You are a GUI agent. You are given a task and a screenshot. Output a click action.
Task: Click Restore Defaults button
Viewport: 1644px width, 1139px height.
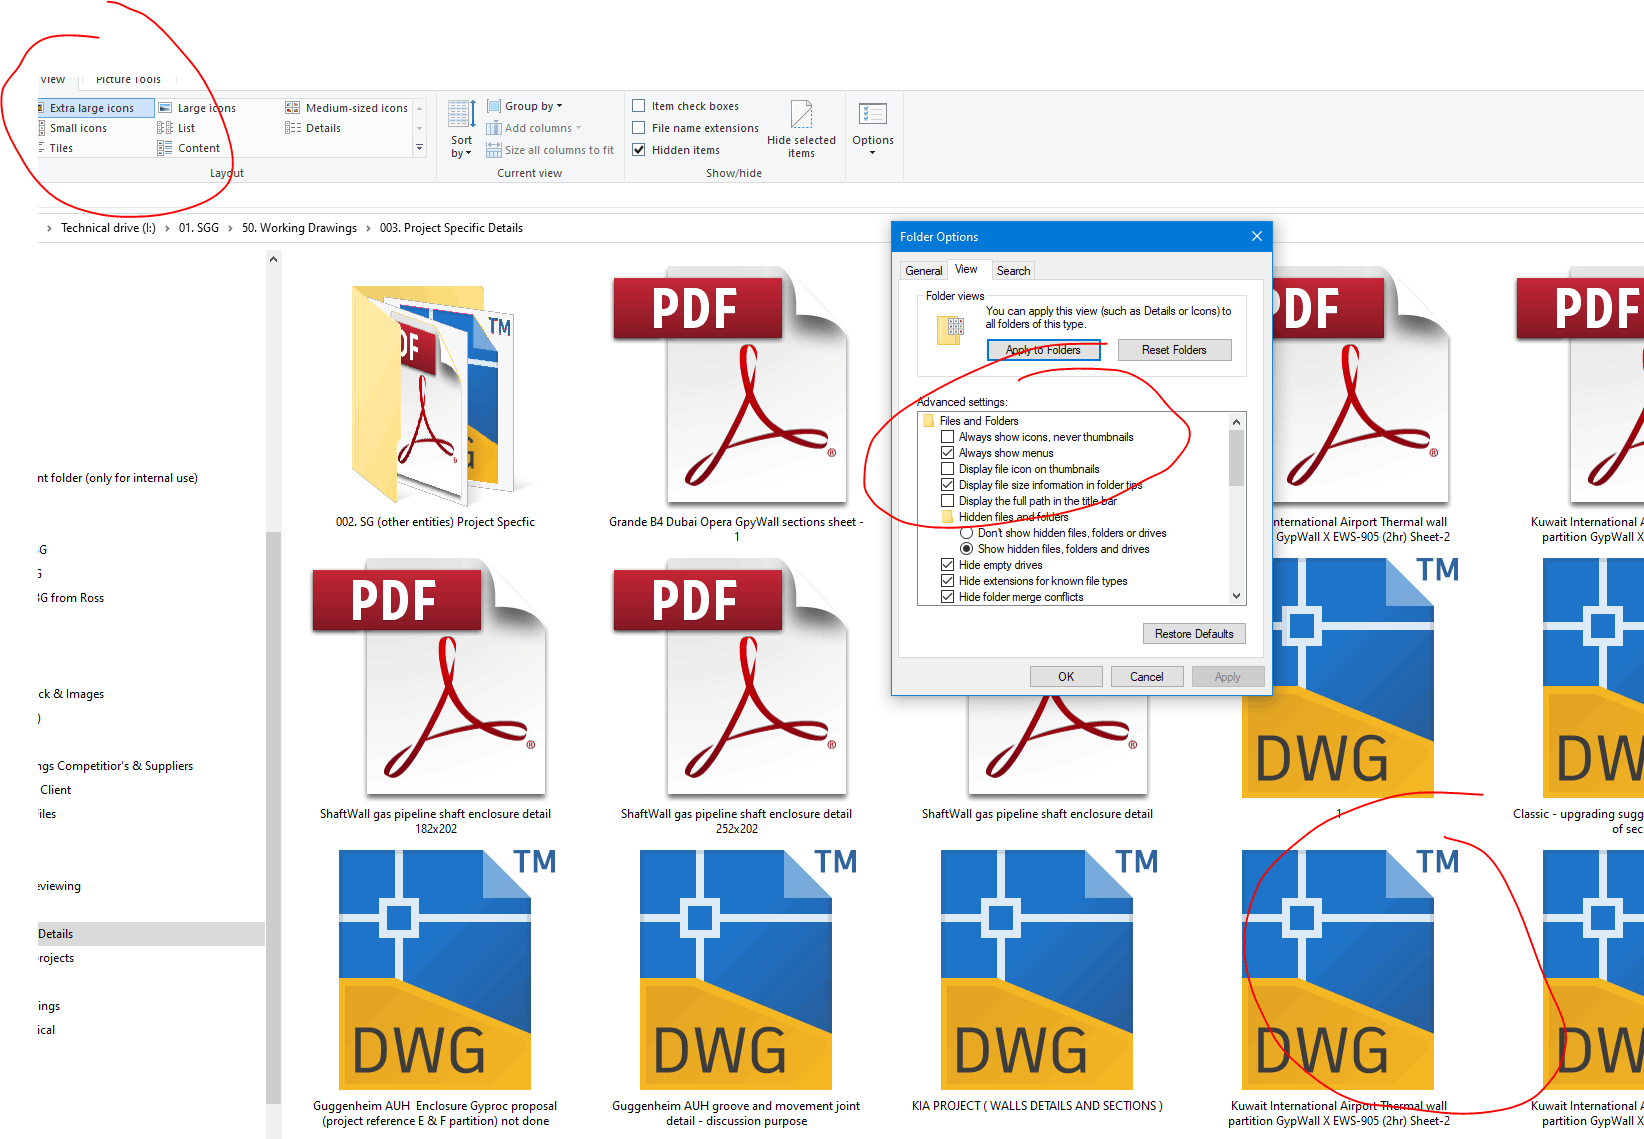point(1194,634)
